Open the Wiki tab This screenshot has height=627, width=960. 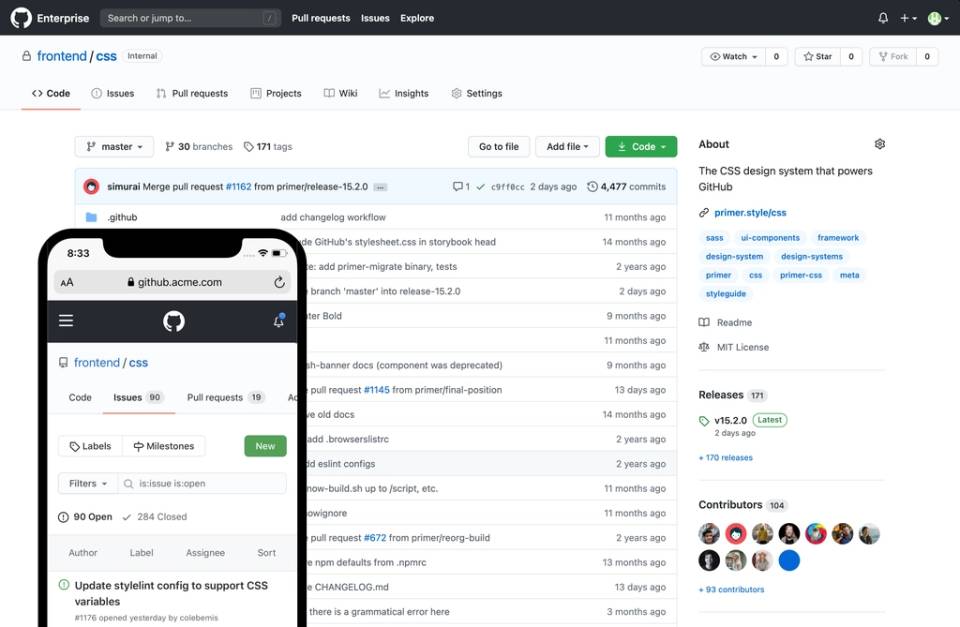coord(340,94)
